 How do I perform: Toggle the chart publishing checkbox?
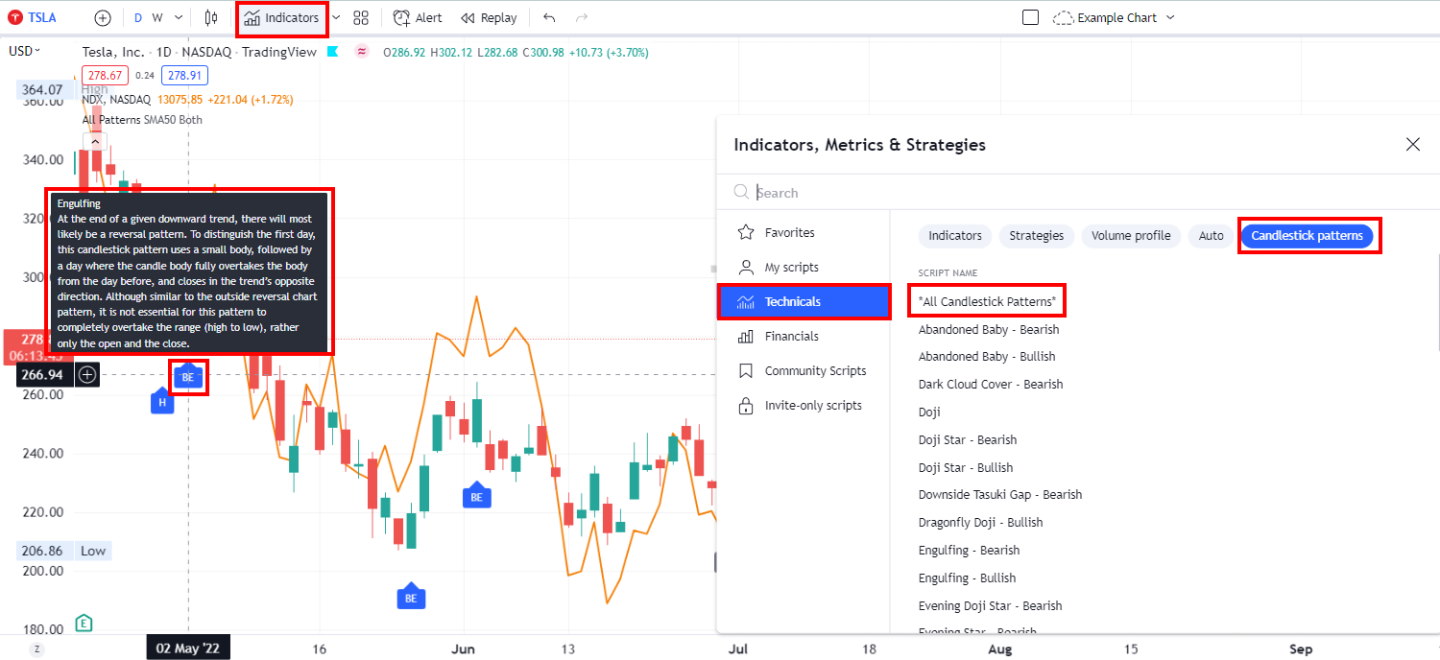pos(1029,17)
